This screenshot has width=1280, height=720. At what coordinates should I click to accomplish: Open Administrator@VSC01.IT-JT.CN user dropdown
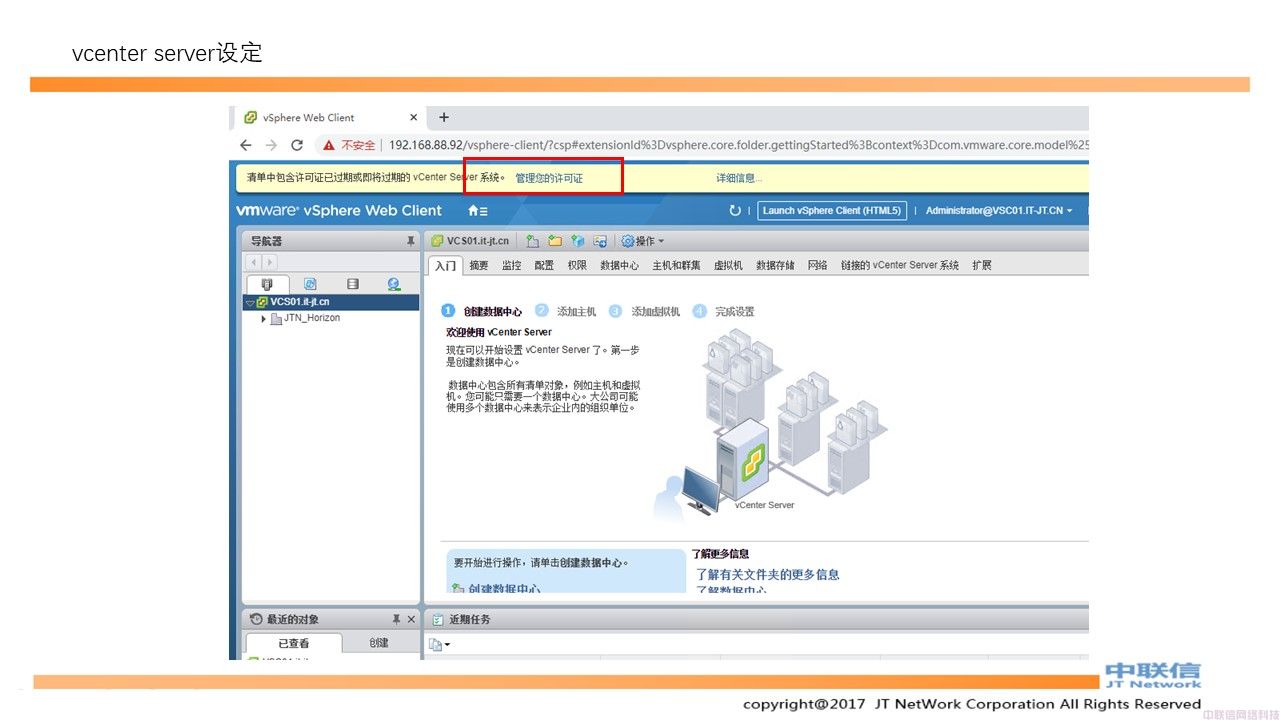coord(999,211)
